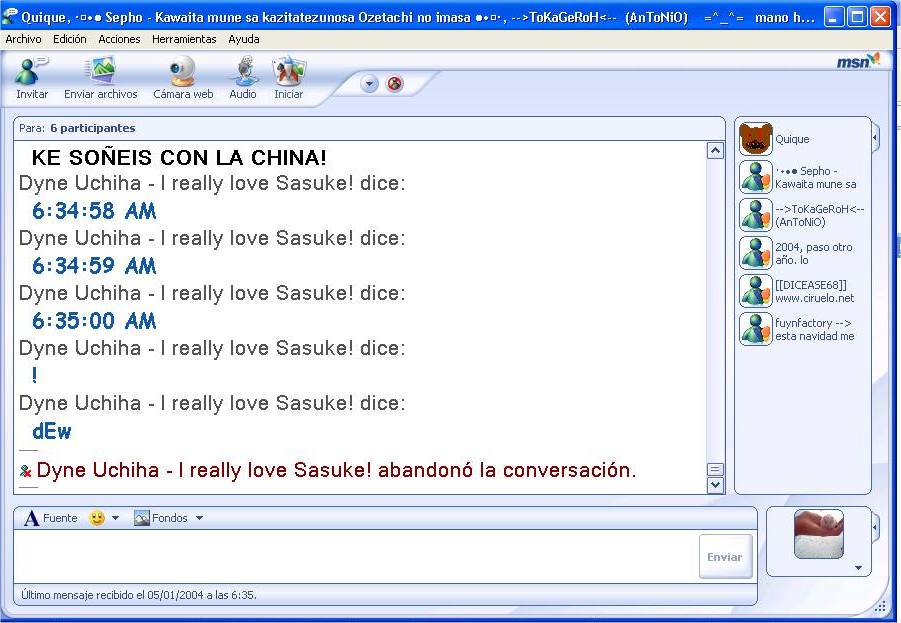Click the scrollbar thumb in chat history
Screen dimensions: 901x623
click(715, 470)
